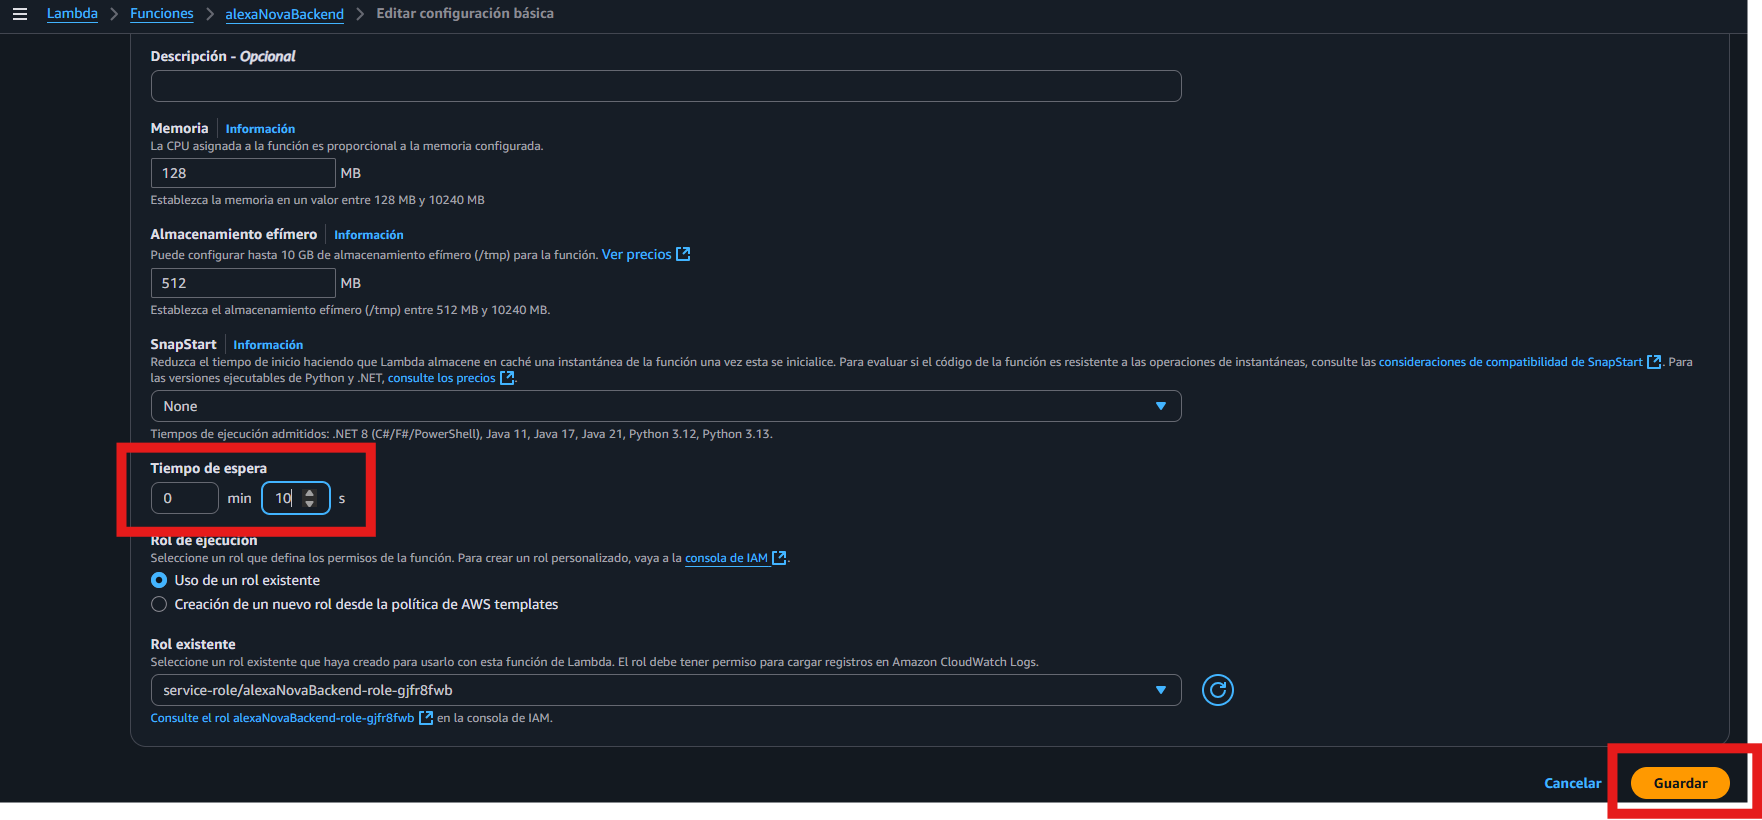
Task: Select 'Creación de un nuevo rol' option
Action: point(159,604)
